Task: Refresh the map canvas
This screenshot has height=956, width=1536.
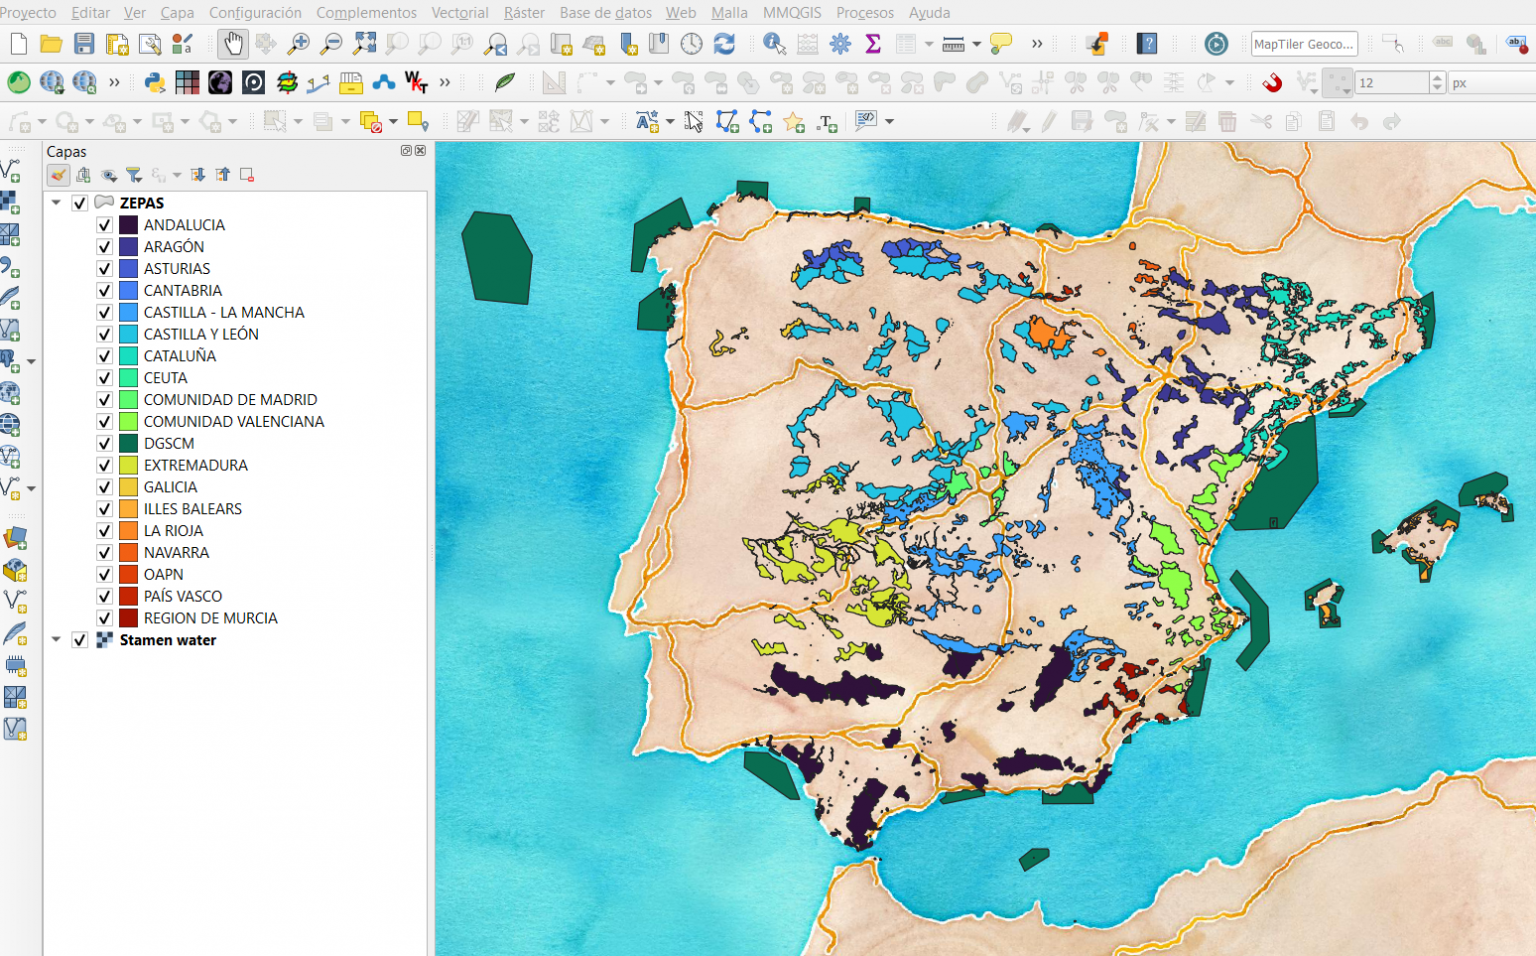Action: point(722,44)
